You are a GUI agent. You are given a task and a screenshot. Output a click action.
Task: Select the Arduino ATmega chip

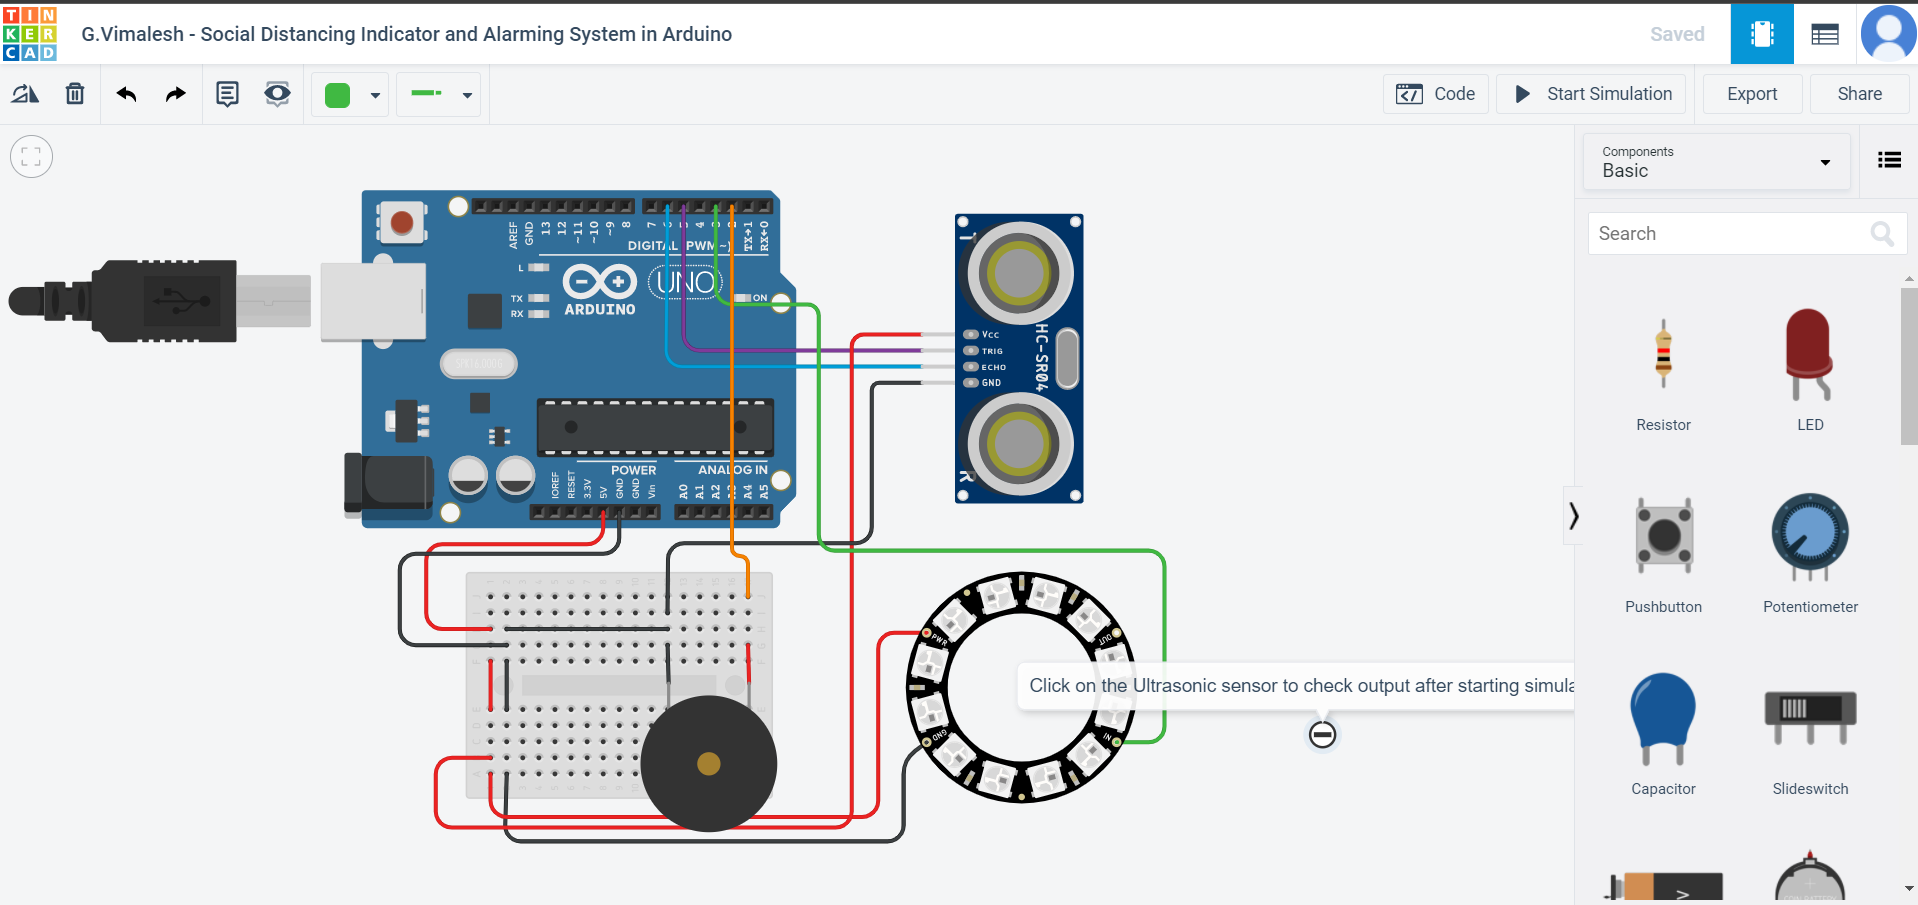tap(655, 427)
